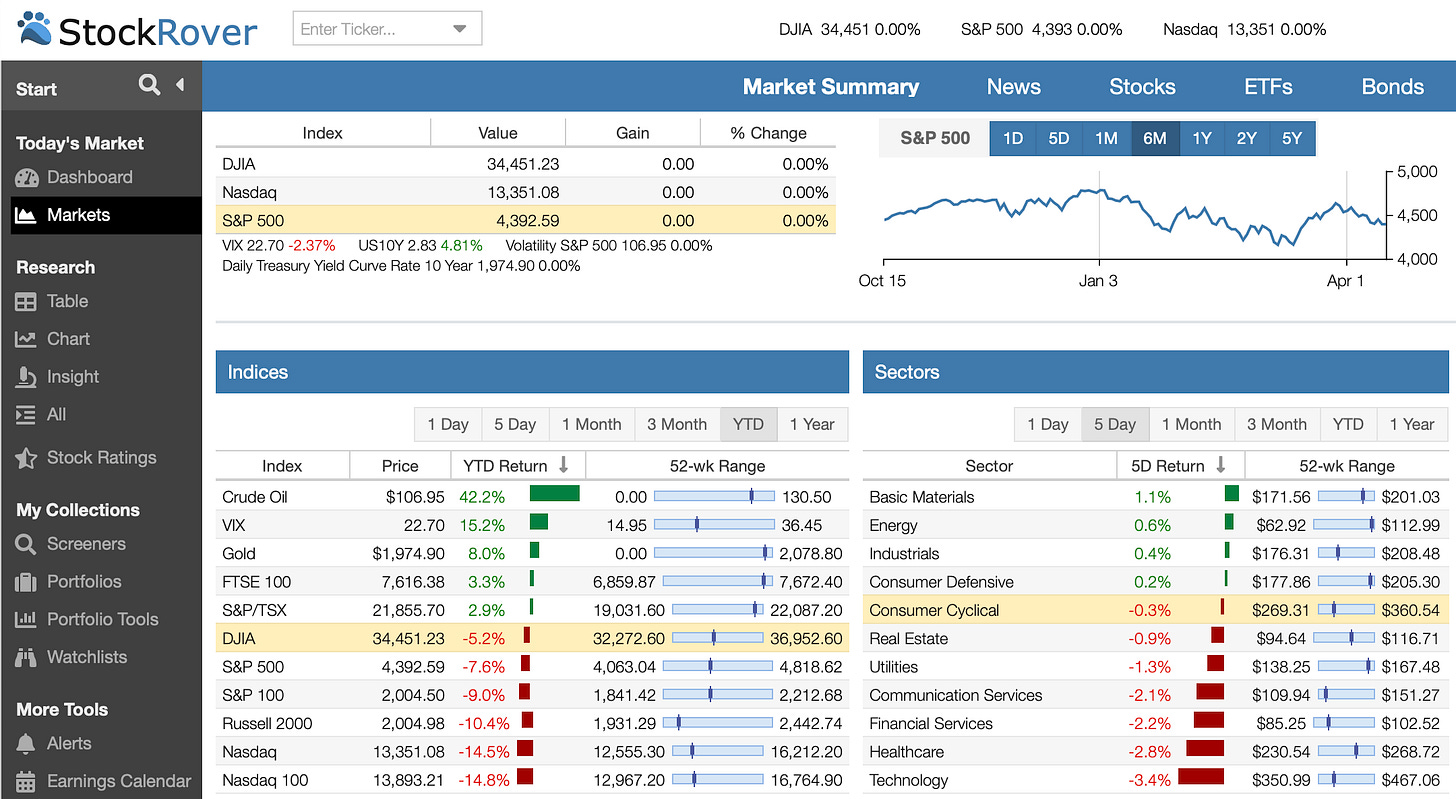Select Indices 1 Day period
The width and height of the screenshot is (1456, 799).
(x=448, y=424)
